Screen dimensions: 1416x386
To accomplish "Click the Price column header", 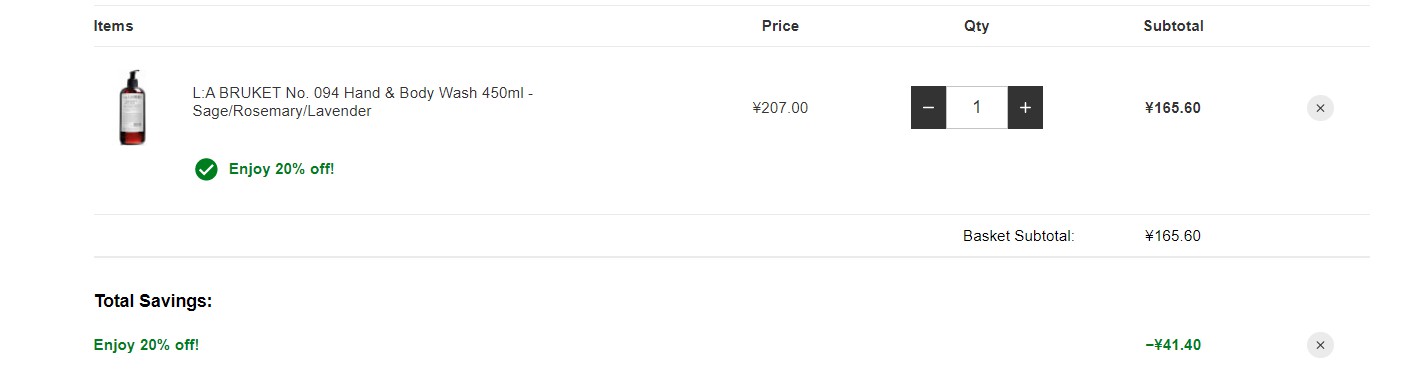I will coord(780,26).
